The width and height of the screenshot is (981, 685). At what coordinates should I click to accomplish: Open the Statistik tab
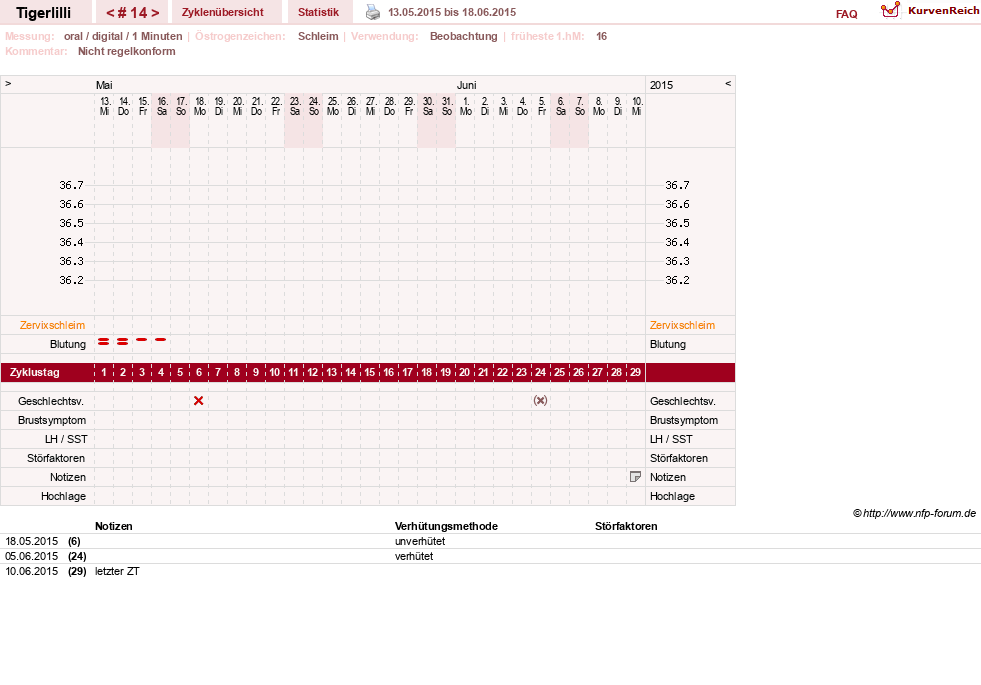pyautogui.click(x=318, y=12)
